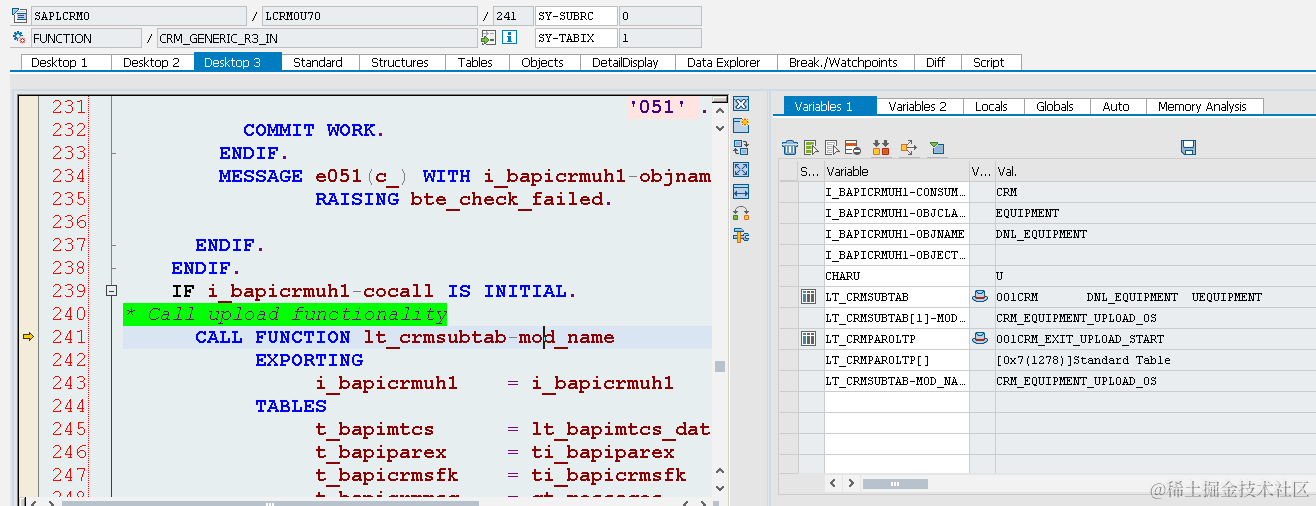Click the I_BAPICRMUH1-OBJNAME variable cell
Viewport: 1316px width, 506px height.
click(896, 234)
